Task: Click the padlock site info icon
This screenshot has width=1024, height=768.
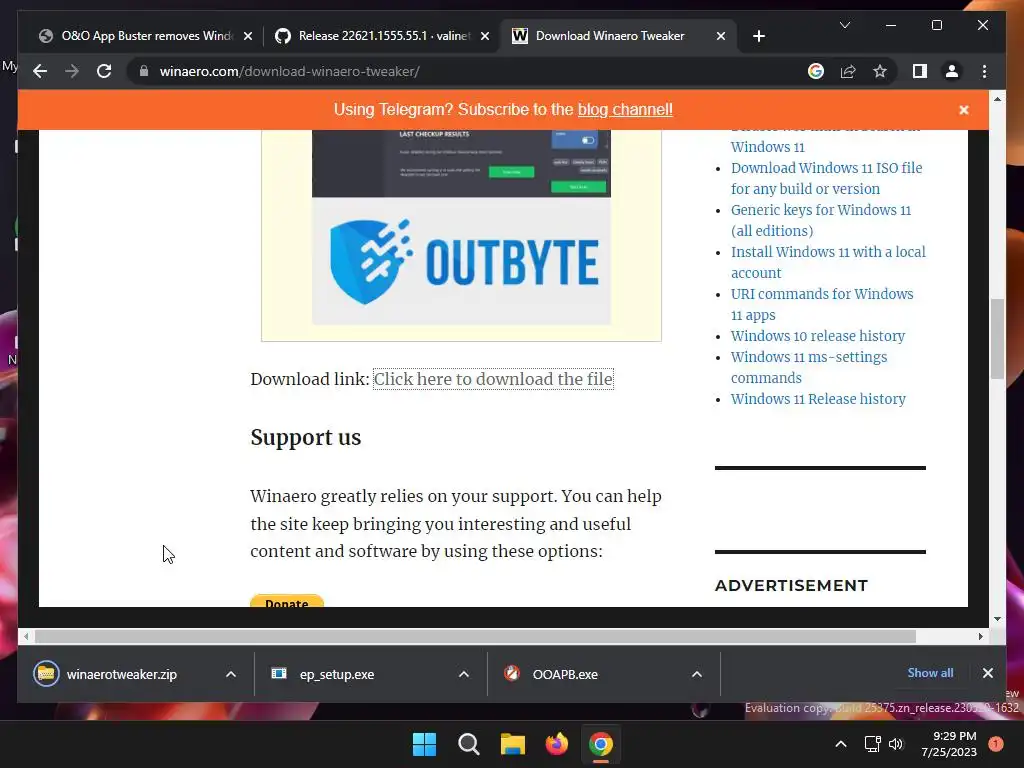Action: tap(144, 71)
